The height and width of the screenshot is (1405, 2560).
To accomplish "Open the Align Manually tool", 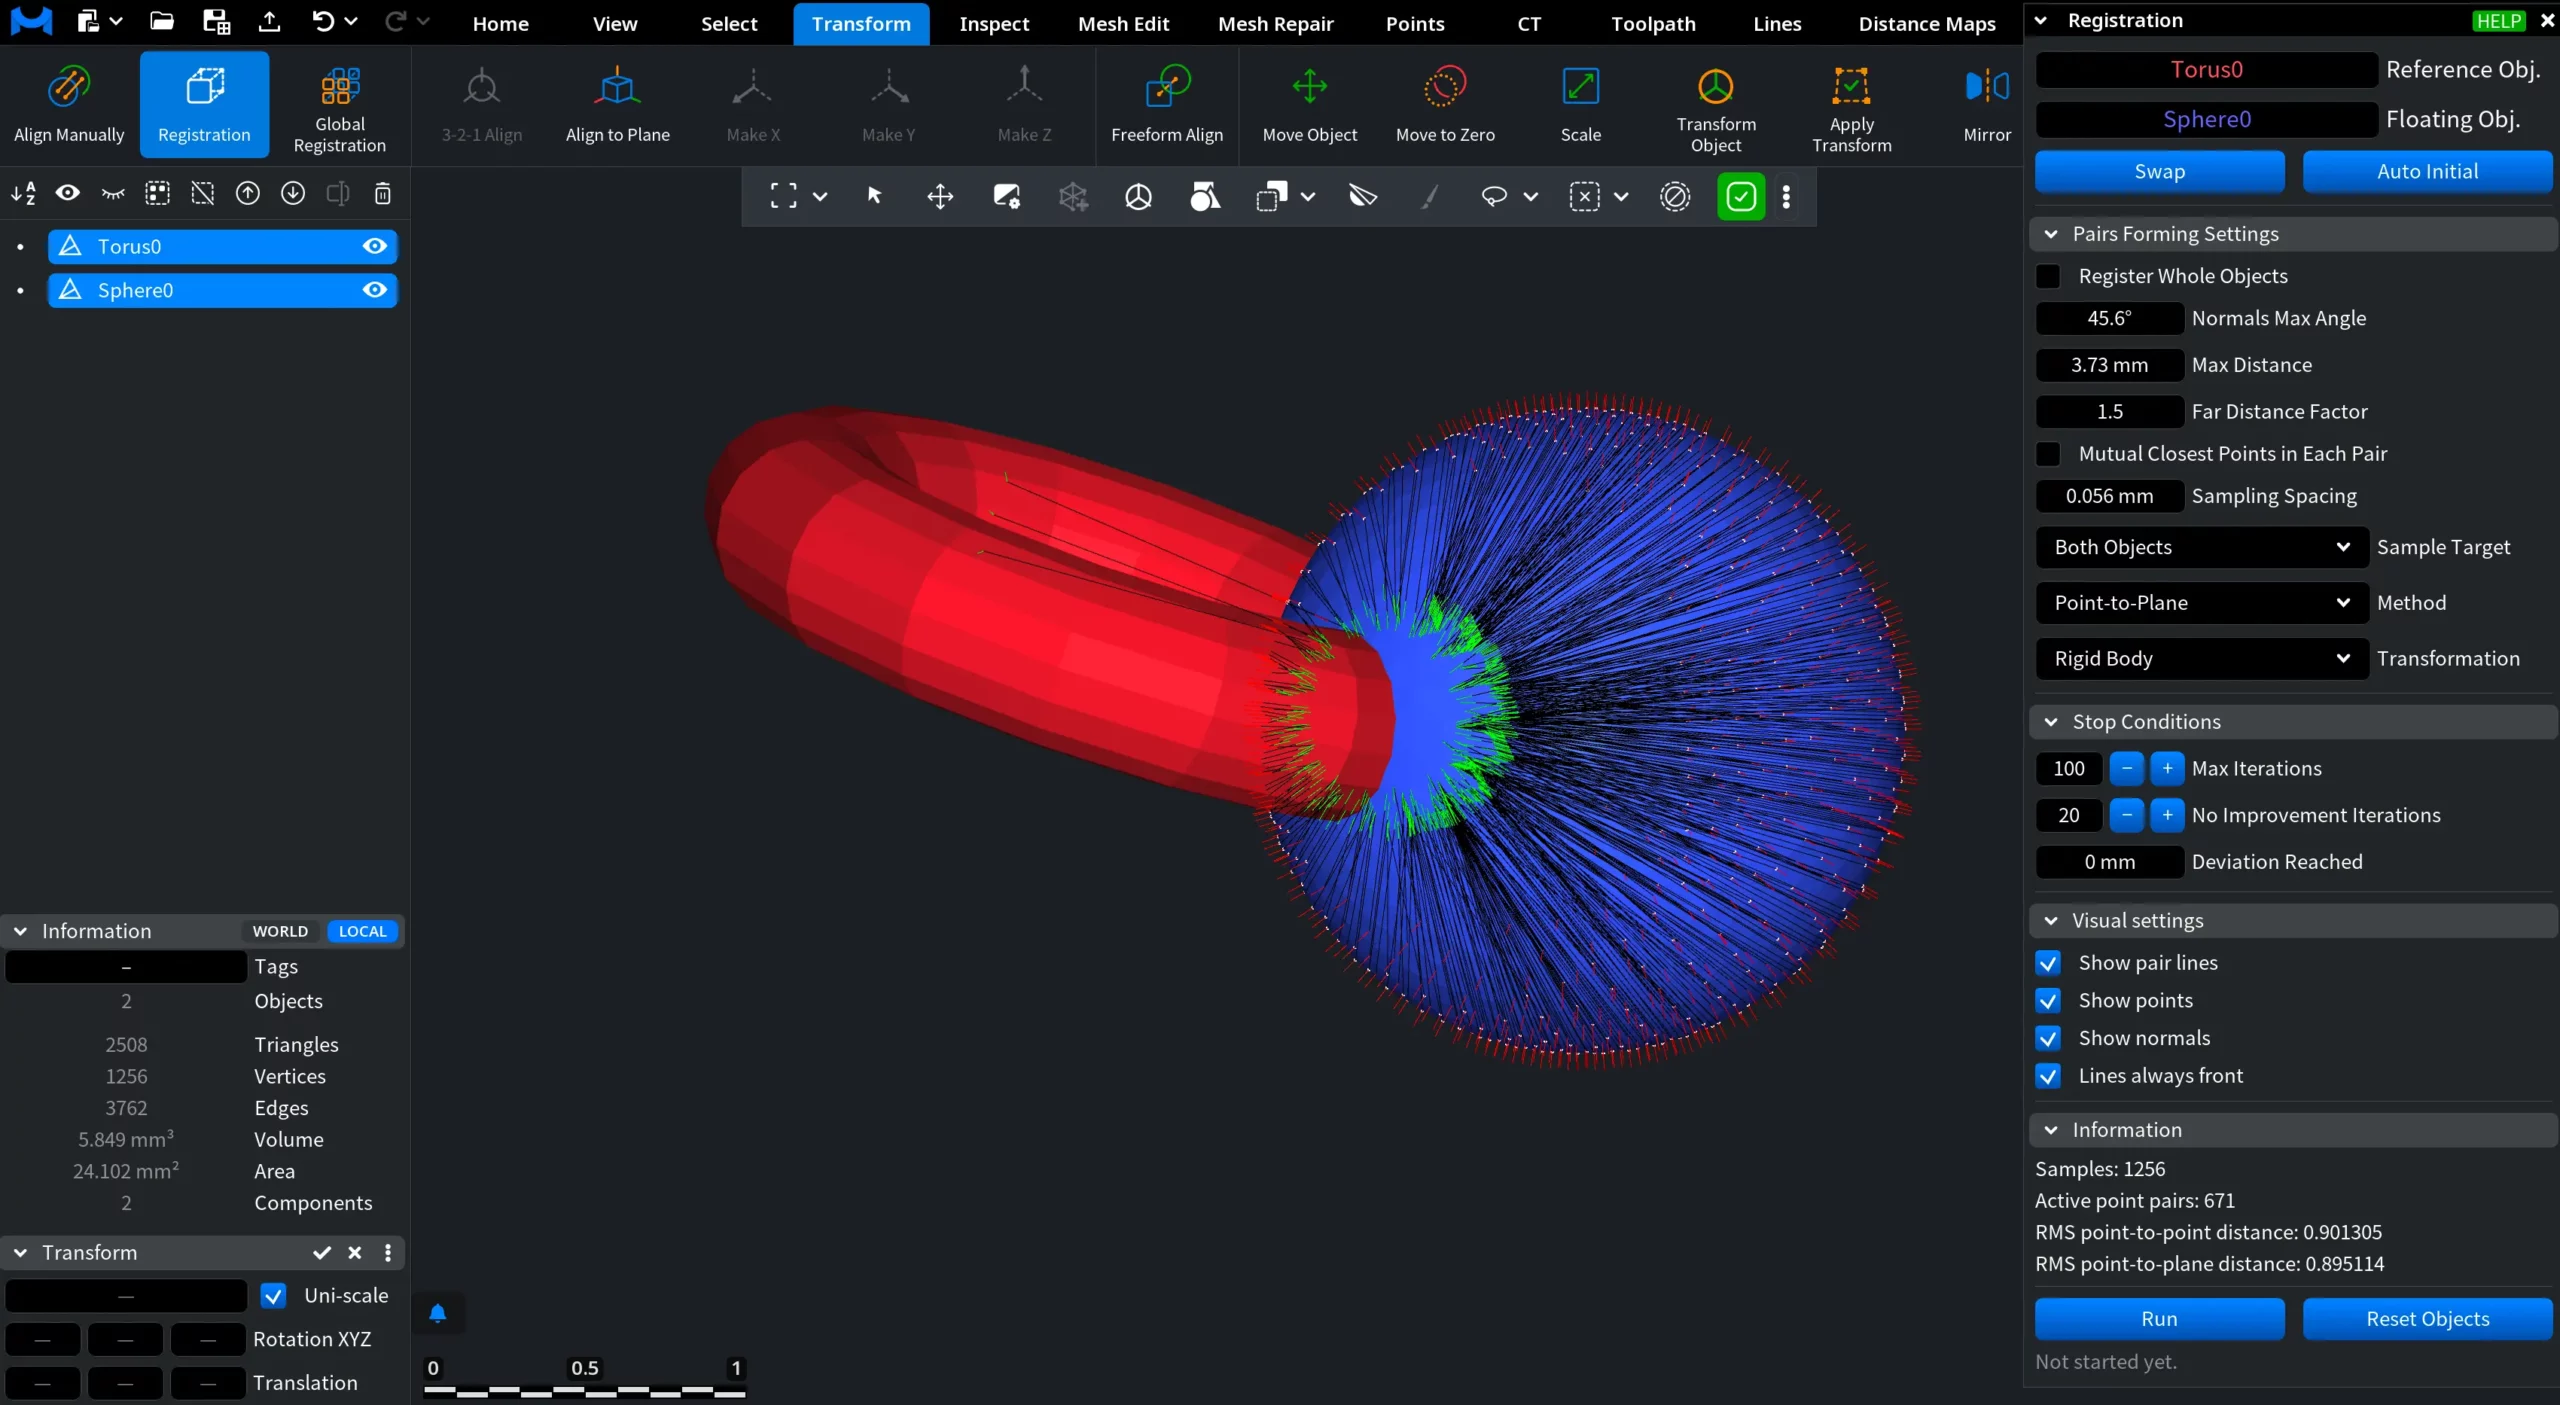I will point(69,104).
